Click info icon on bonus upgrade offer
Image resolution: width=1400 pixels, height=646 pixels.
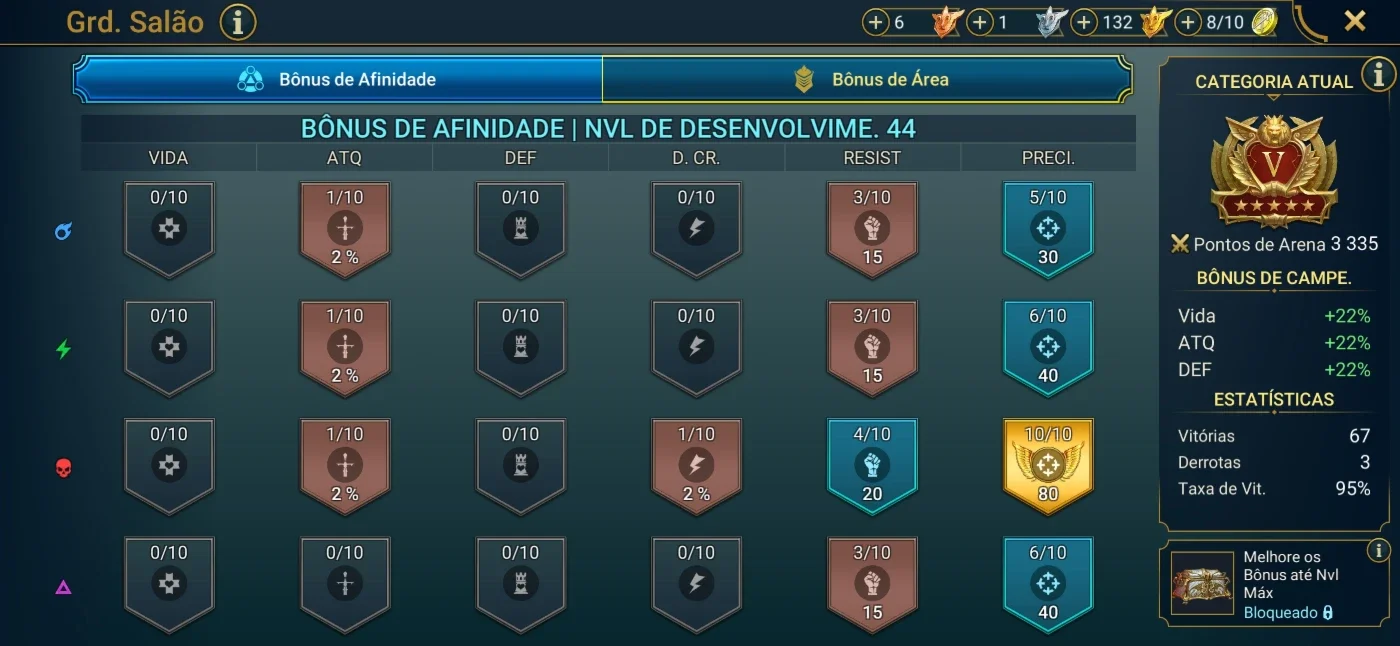[x=1378, y=550]
